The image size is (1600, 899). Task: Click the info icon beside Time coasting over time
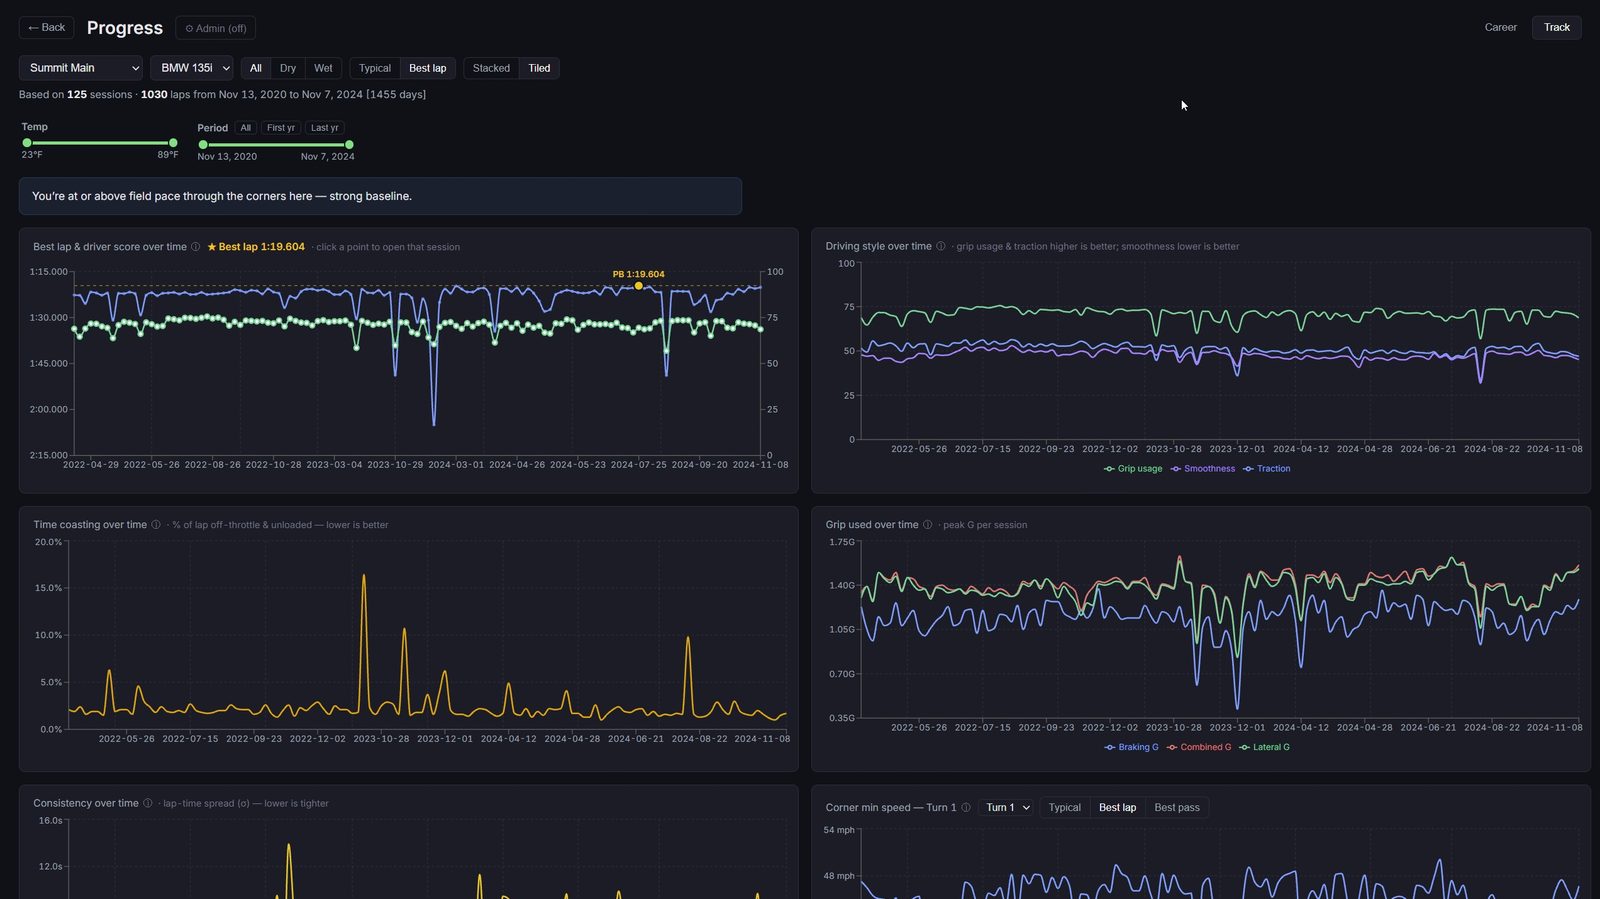[156, 525]
